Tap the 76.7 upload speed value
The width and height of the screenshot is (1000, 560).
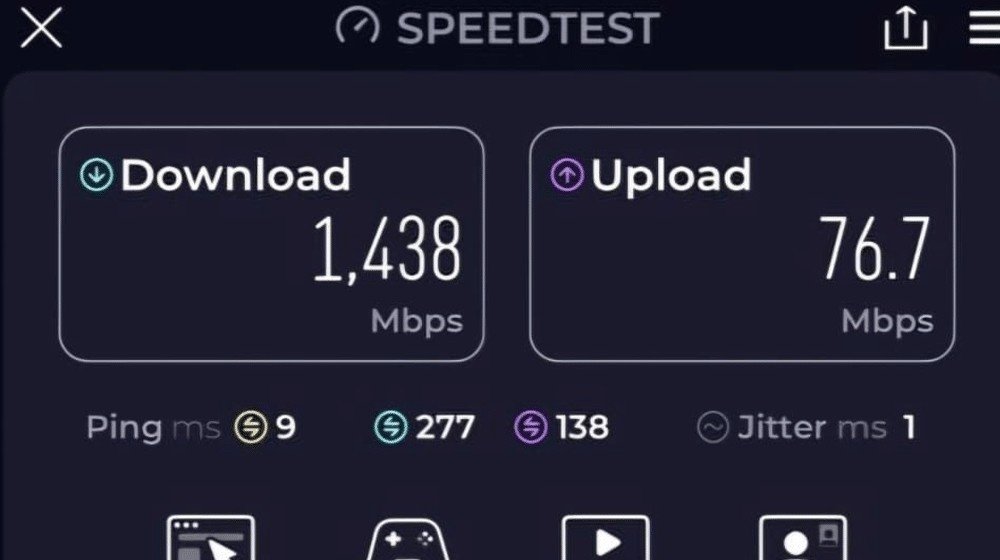tap(874, 248)
